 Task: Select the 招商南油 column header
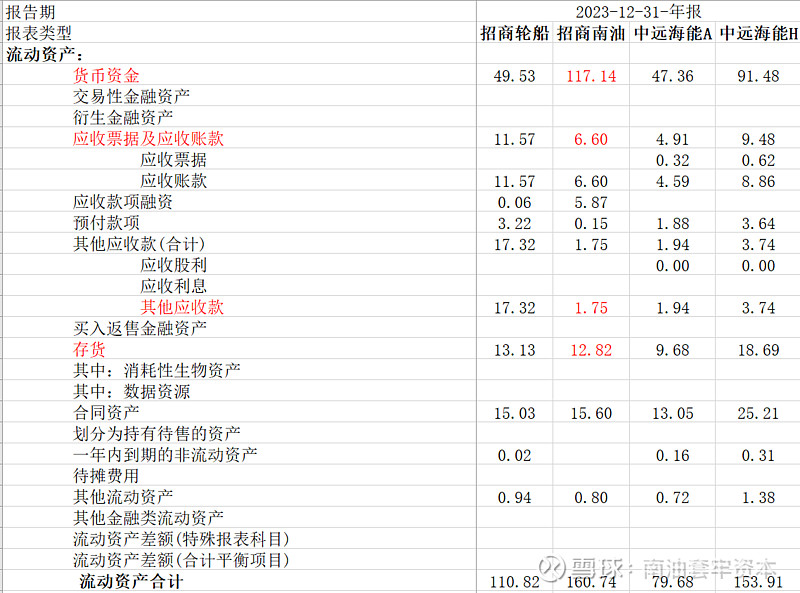click(x=591, y=33)
